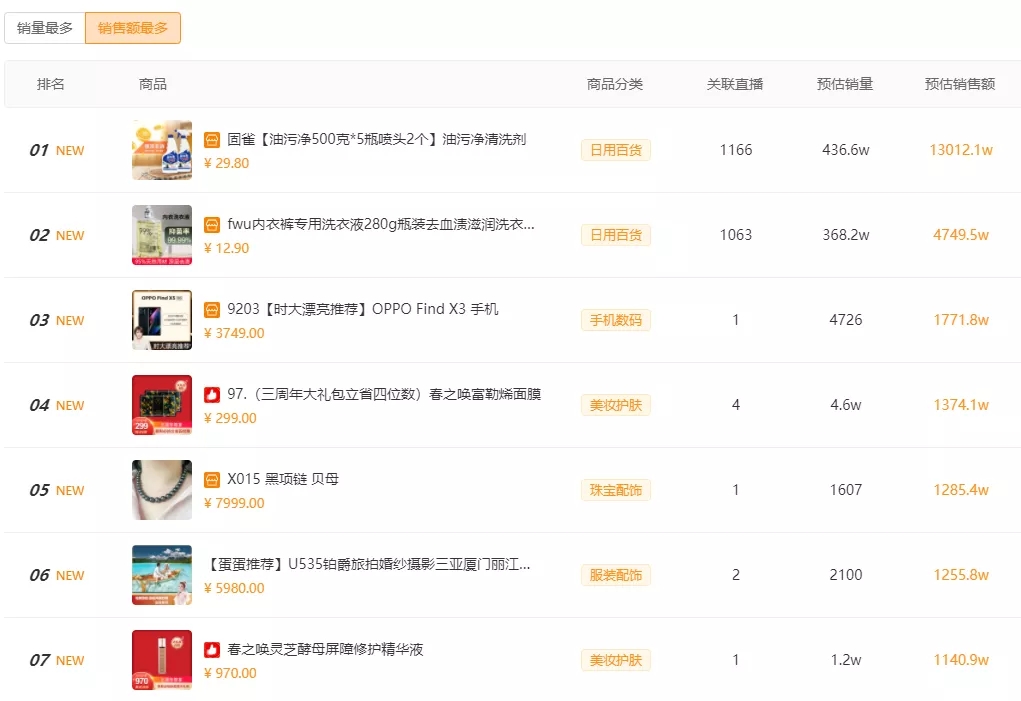Click the 日用百货 tag in row 01

[616, 150]
